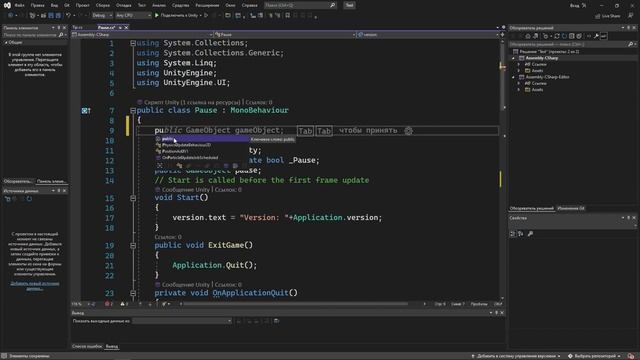Collapse ExitGame() method at line 19
Screen dimensions: 640x360
pyautogui.click(x=133, y=246)
